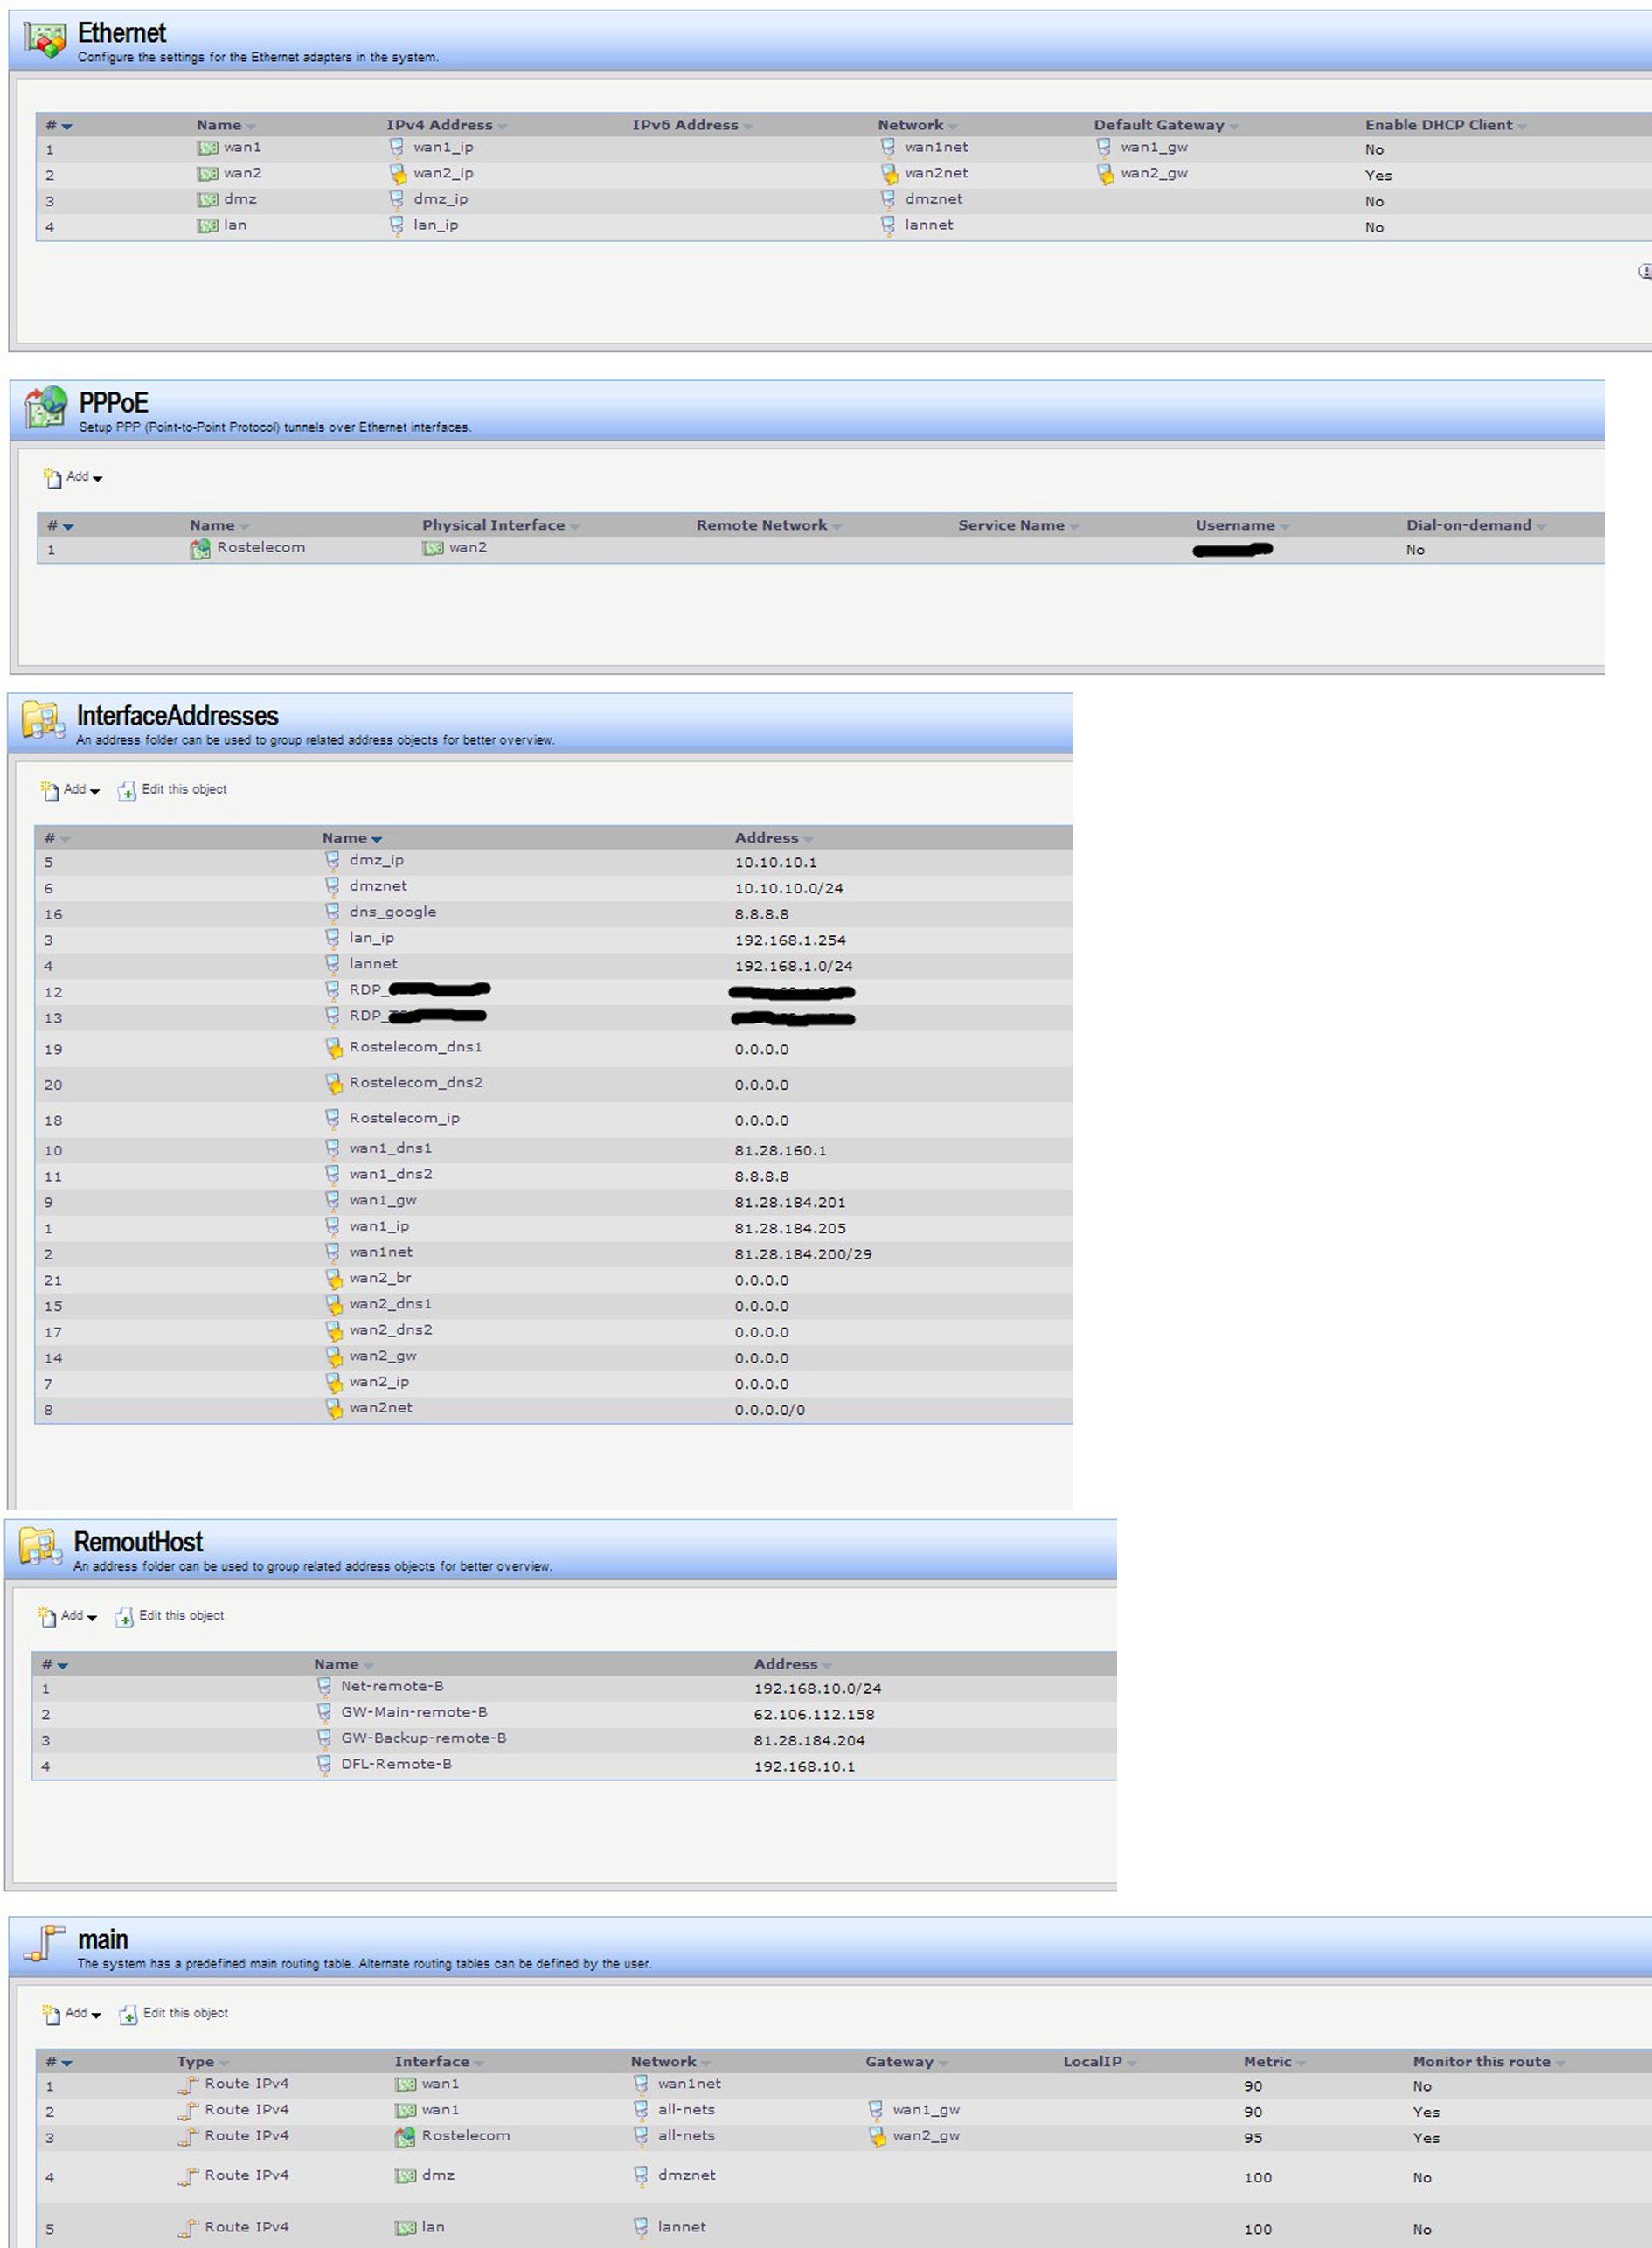
Task: Open the Add dropdown in InterfaceAddresses section
Action: [x=70, y=791]
